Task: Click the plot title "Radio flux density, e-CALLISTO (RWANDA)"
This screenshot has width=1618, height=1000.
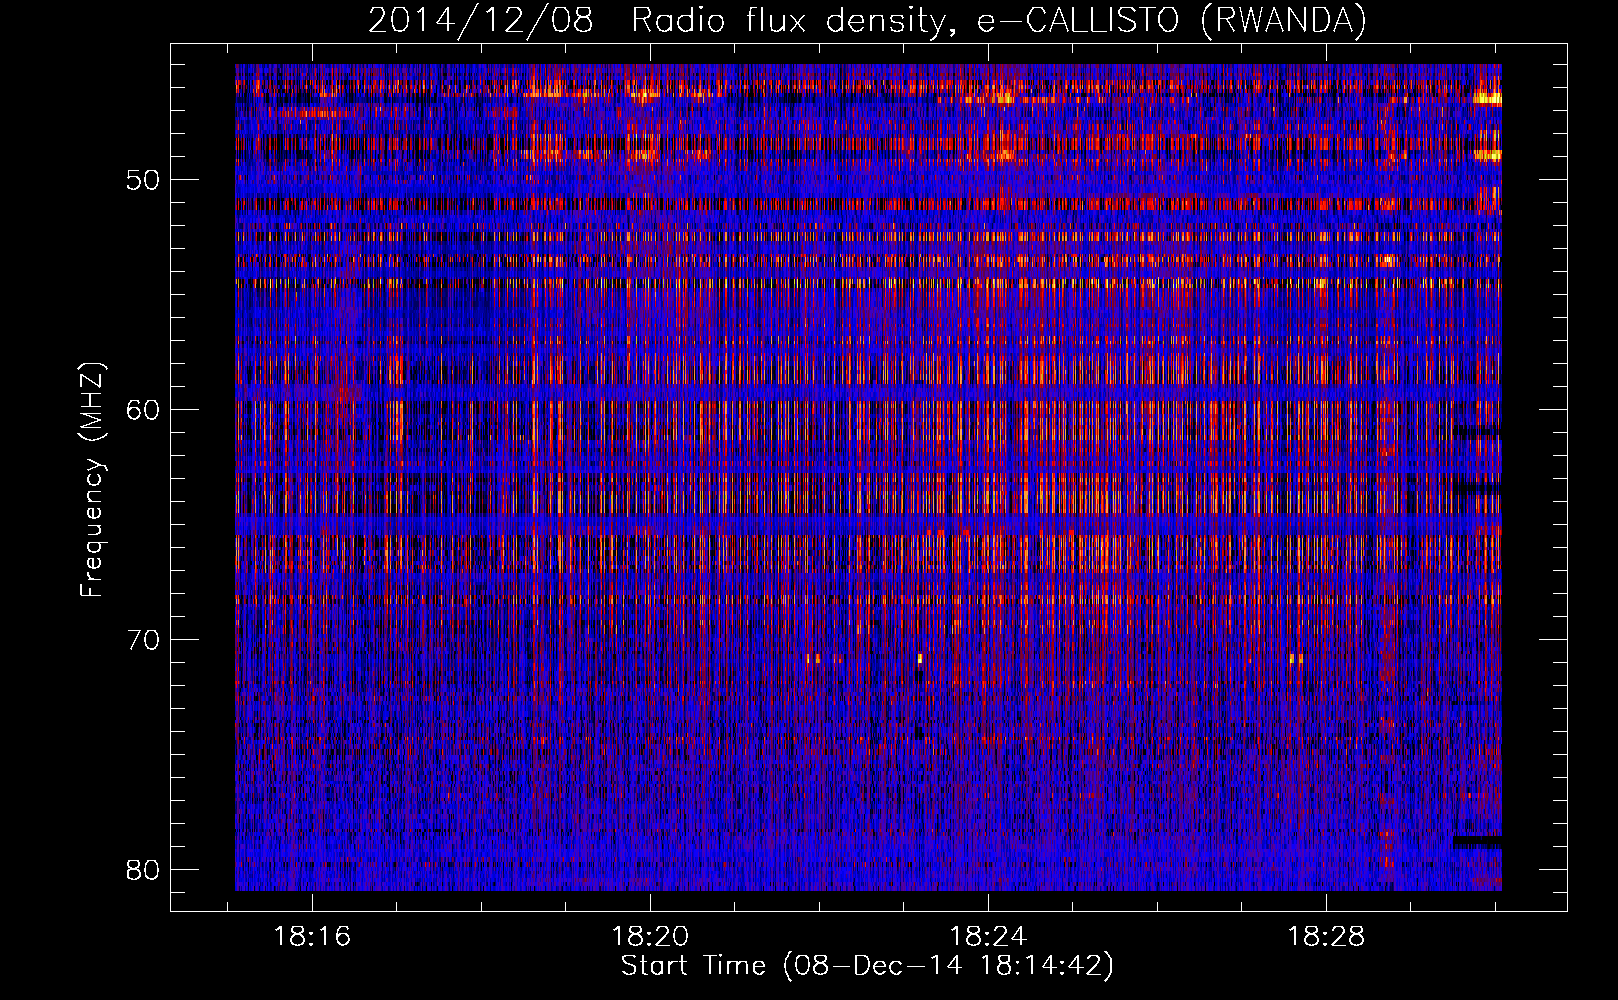Action: coord(998,21)
